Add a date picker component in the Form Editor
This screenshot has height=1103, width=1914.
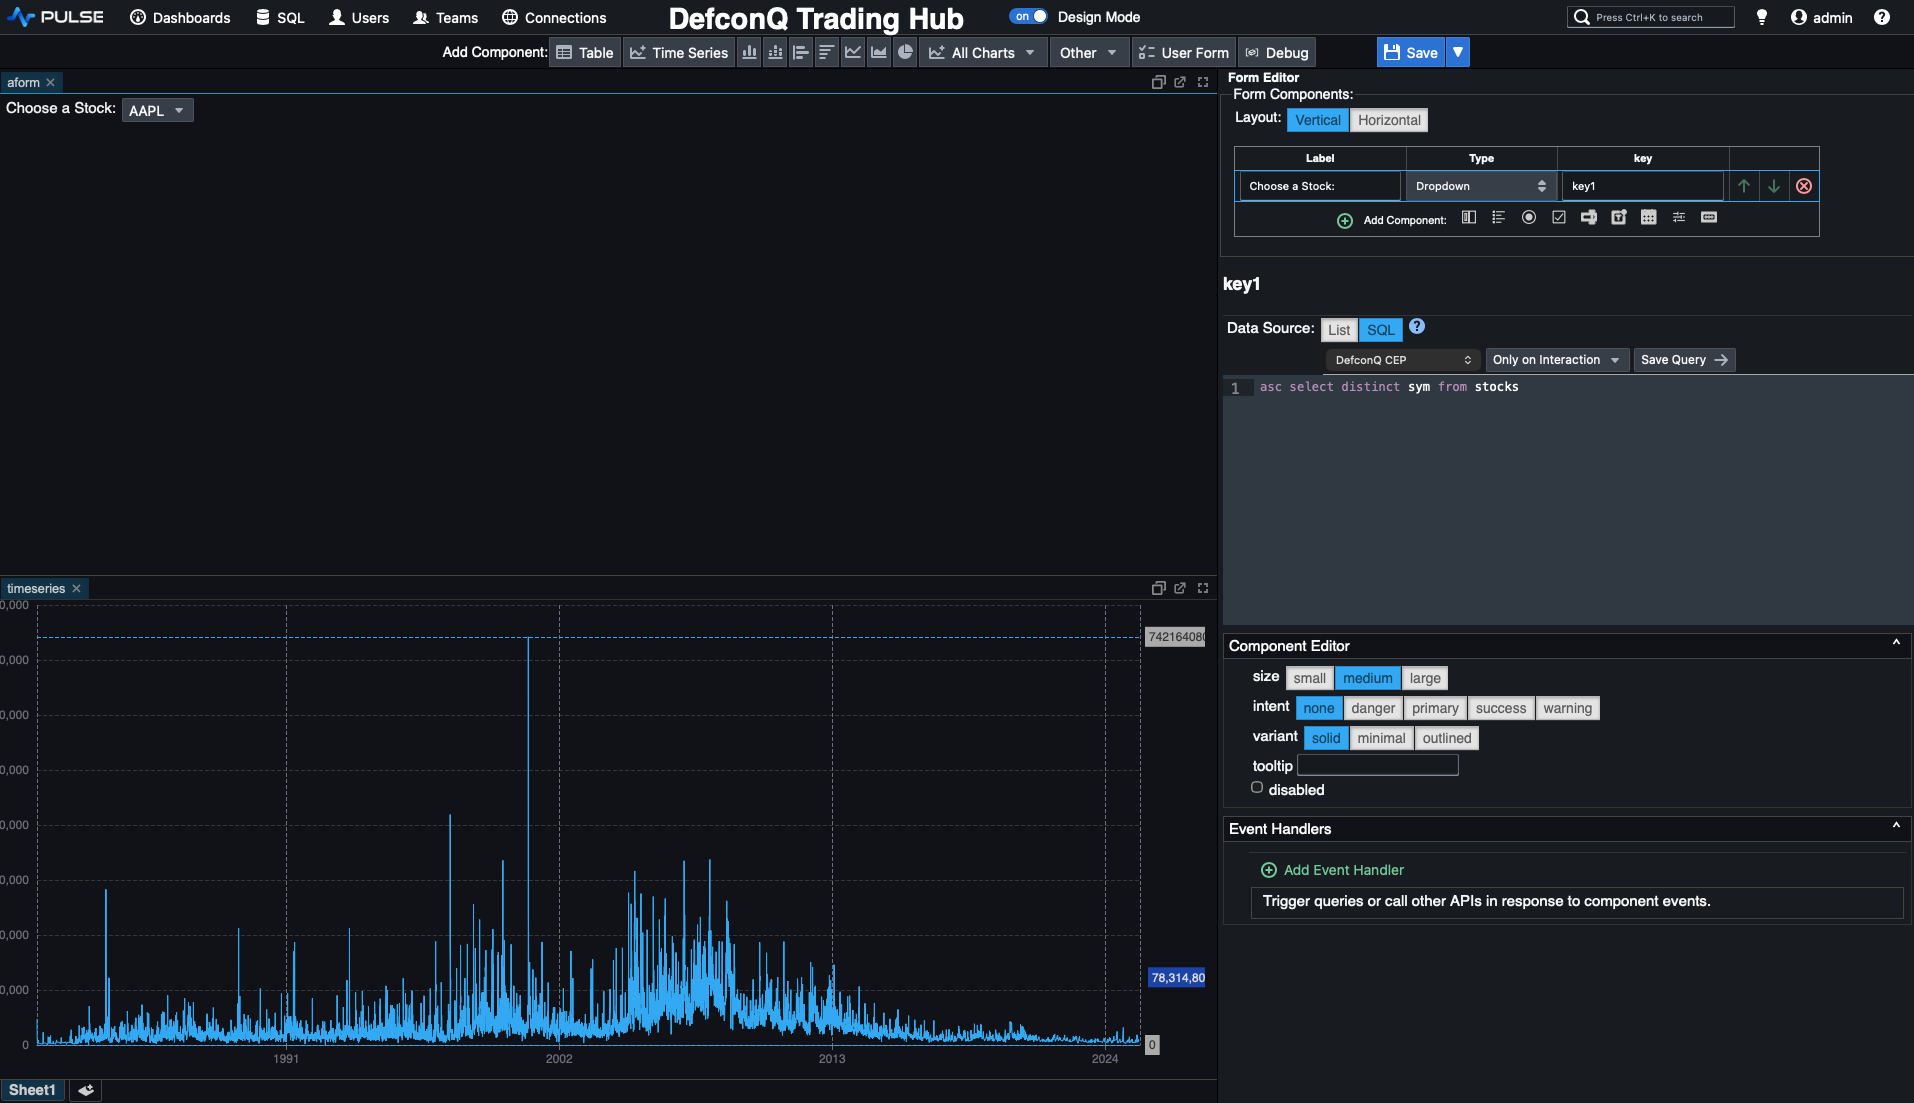click(x=1649, y=217)
